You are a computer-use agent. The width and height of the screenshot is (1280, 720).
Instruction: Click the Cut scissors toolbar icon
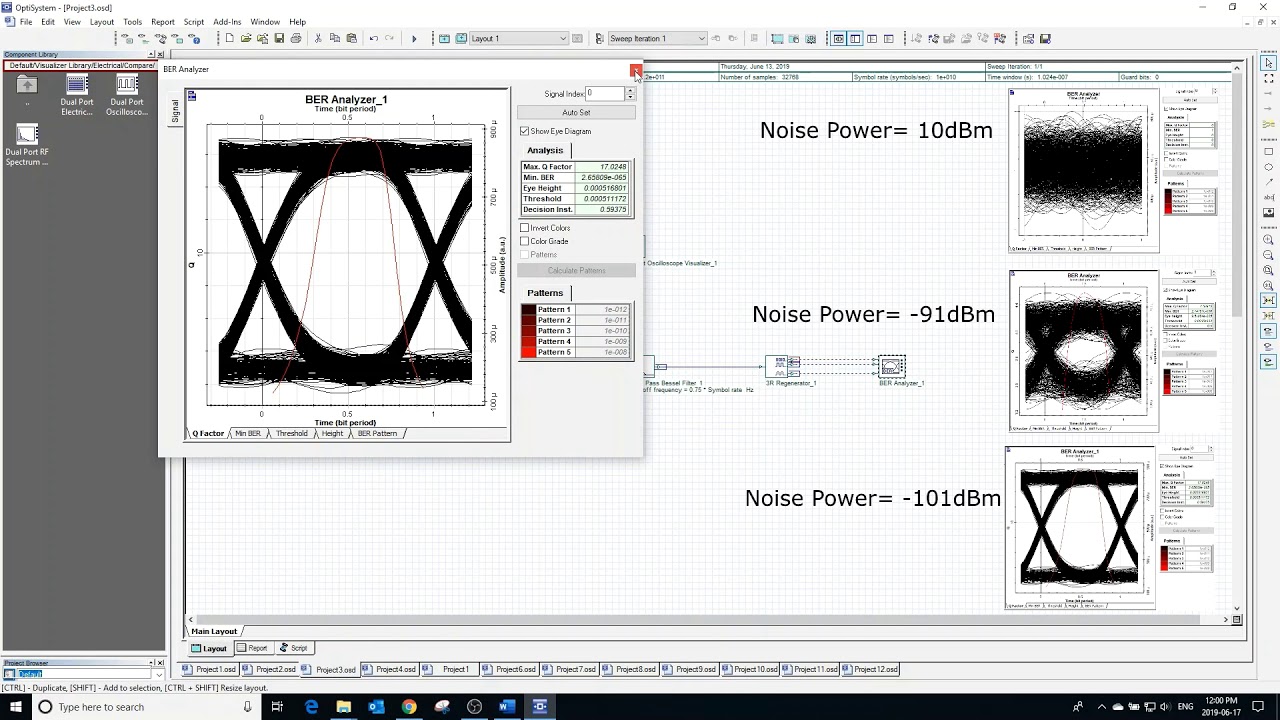coord(318,39)
